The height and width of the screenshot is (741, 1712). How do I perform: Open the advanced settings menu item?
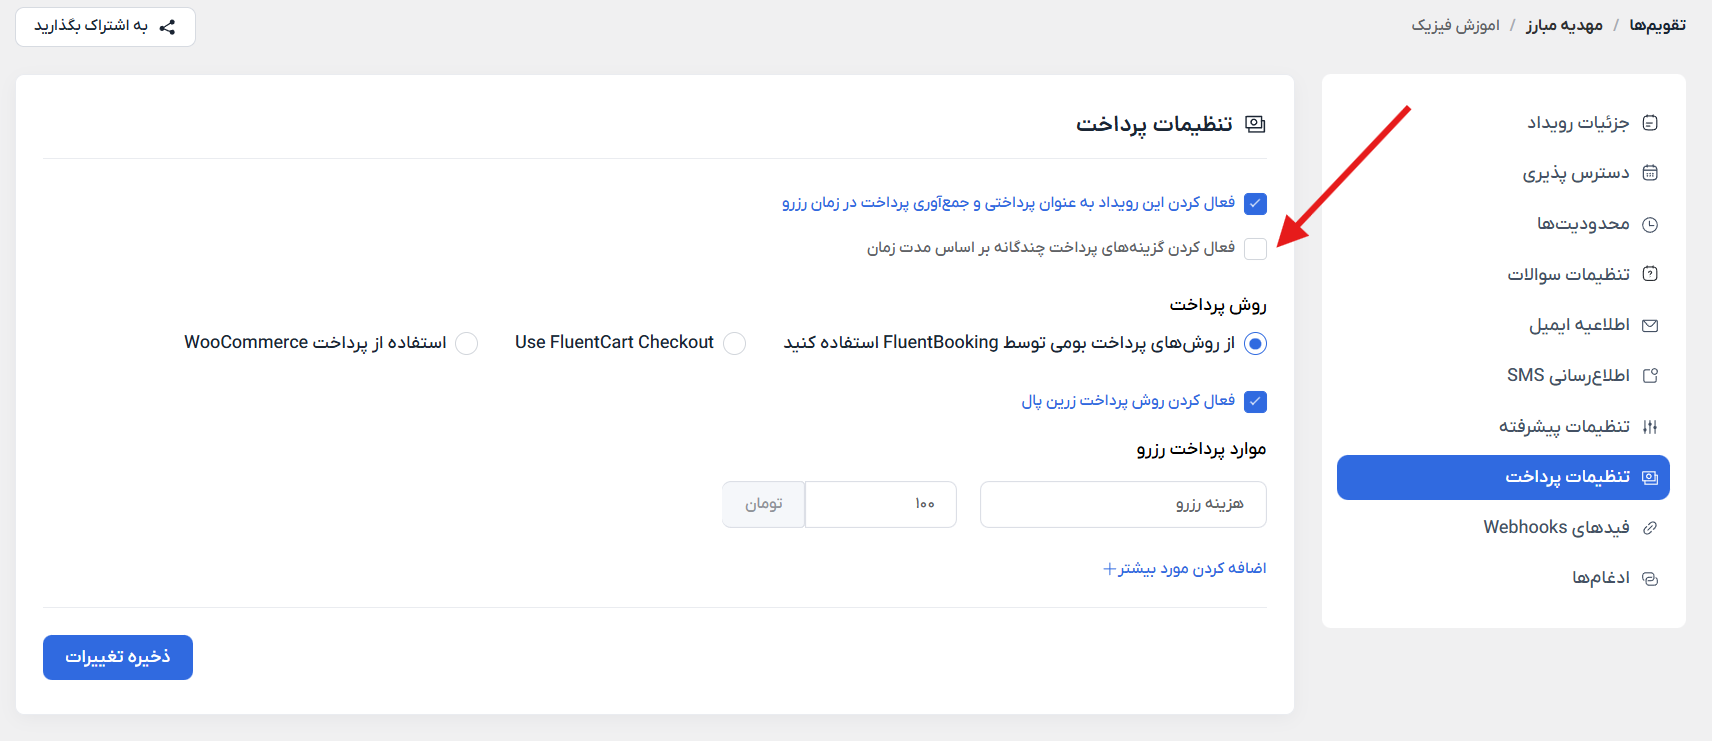(x=1563, y=427)
